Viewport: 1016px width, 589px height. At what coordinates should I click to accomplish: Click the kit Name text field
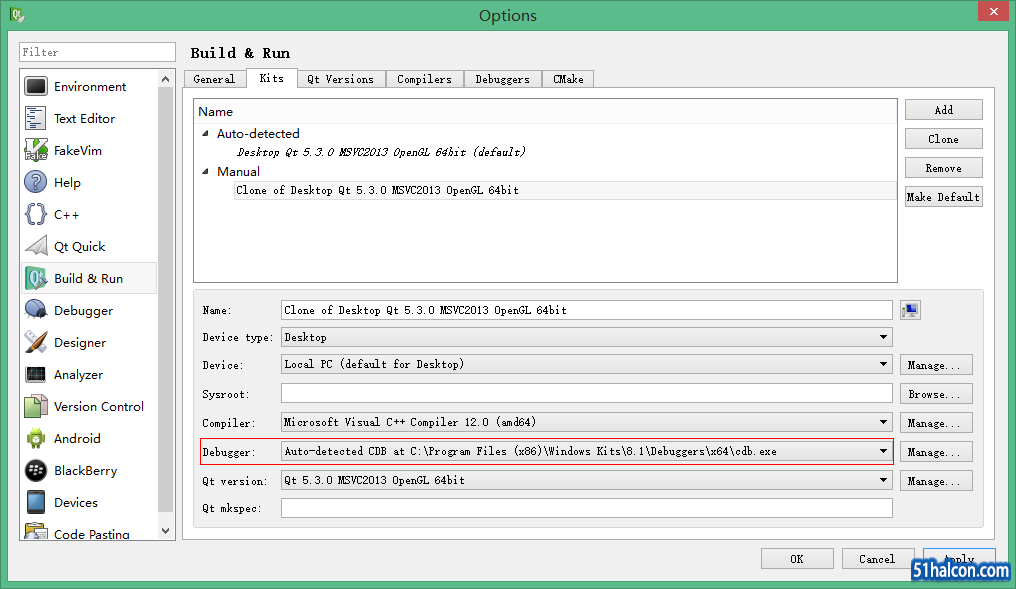tap(586, 310)
